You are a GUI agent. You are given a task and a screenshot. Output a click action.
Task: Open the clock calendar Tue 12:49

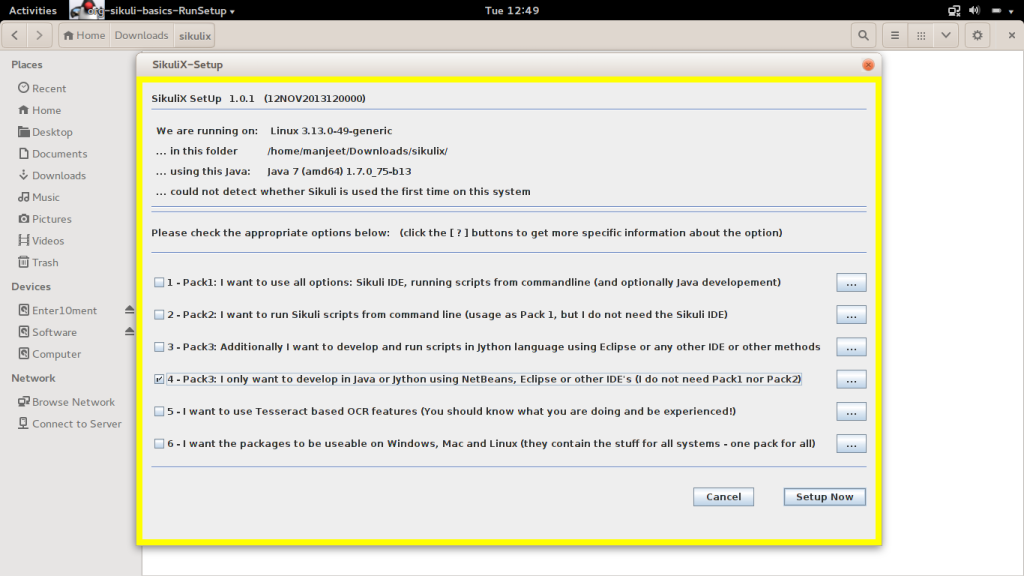[x=512, y=10]
